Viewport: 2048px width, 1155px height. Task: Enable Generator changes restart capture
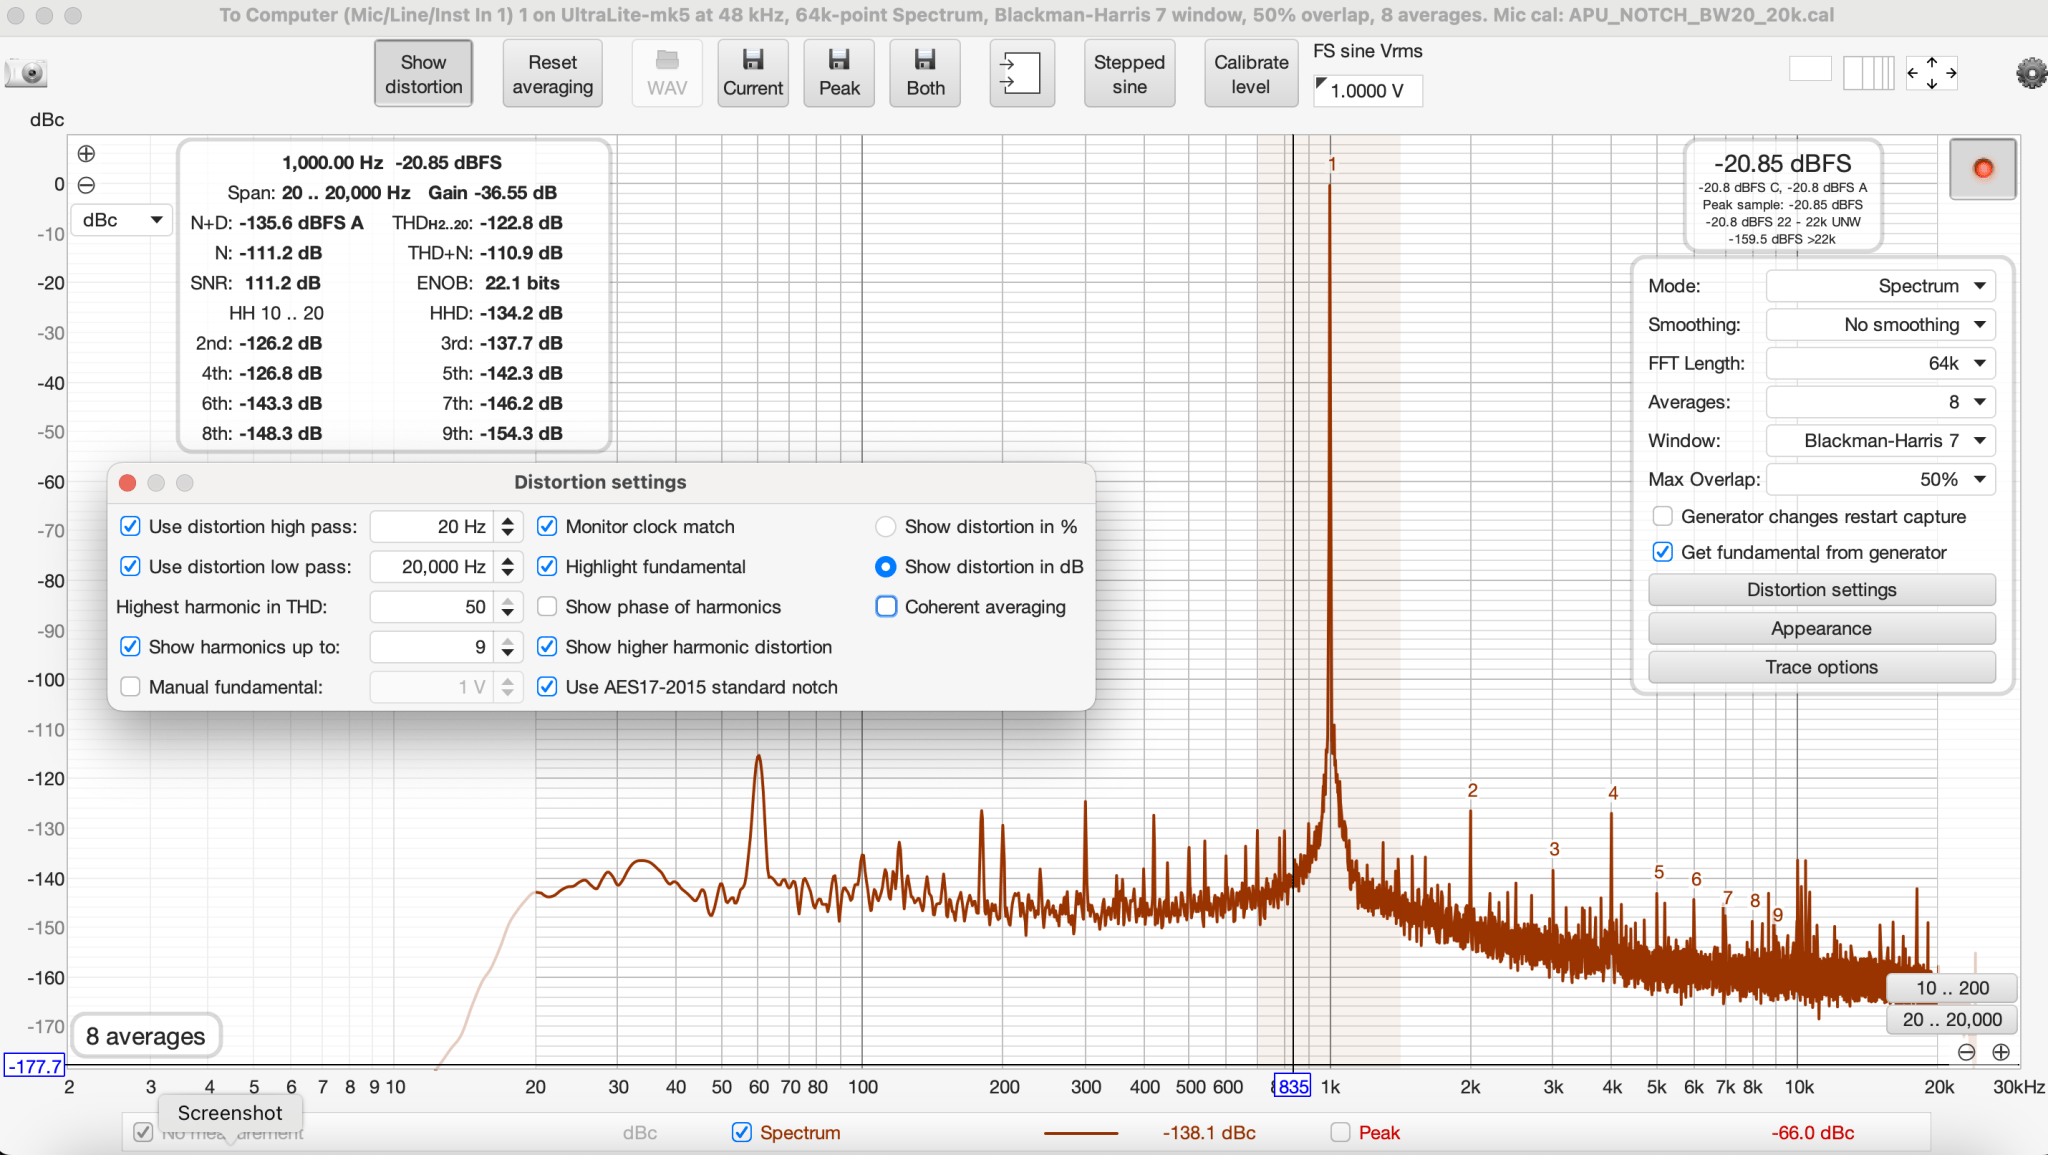click(1662, 516)
